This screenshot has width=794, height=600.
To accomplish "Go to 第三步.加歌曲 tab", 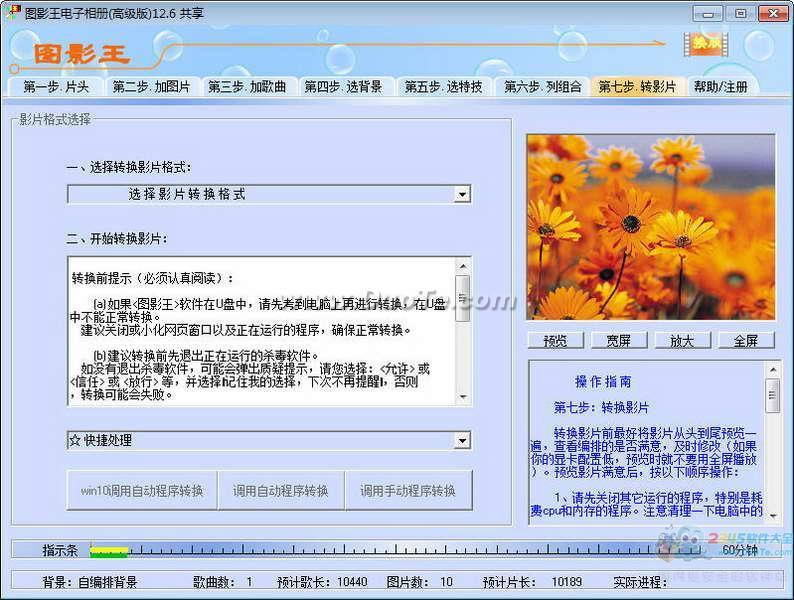I will tap(248, 87).
